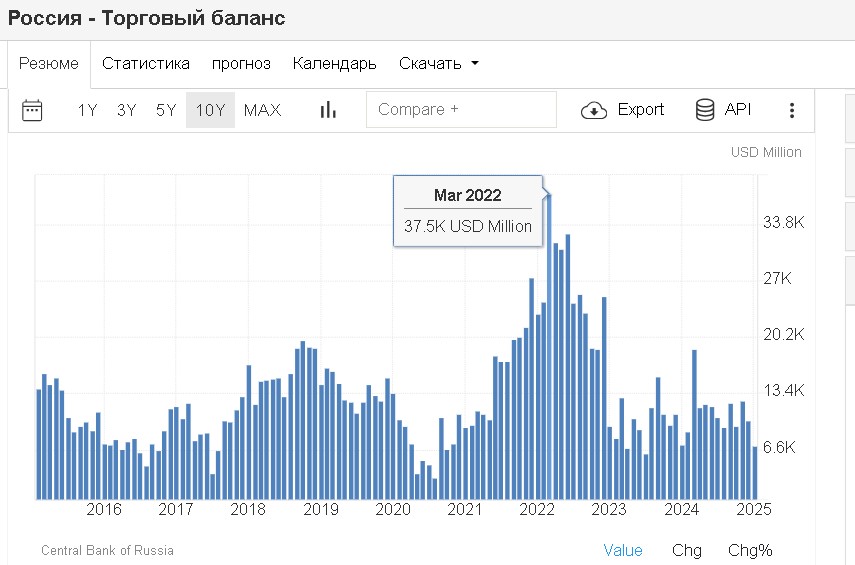The width and height of the screenshot is (855, 565).
Task: Open the прогноз tab
Action: click(241, 64)
